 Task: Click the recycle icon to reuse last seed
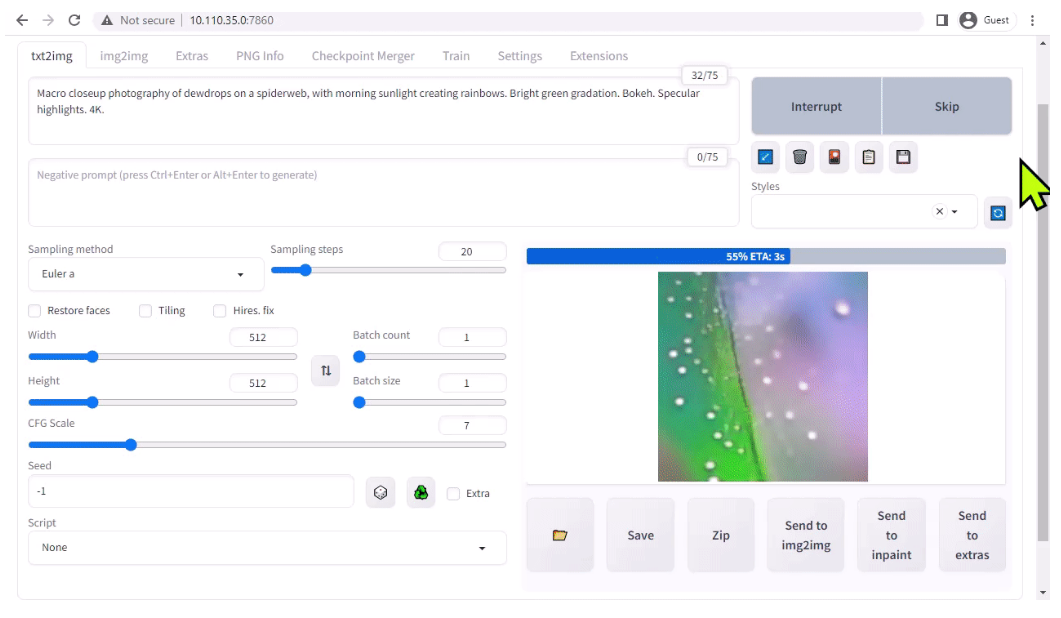point(420,491)
